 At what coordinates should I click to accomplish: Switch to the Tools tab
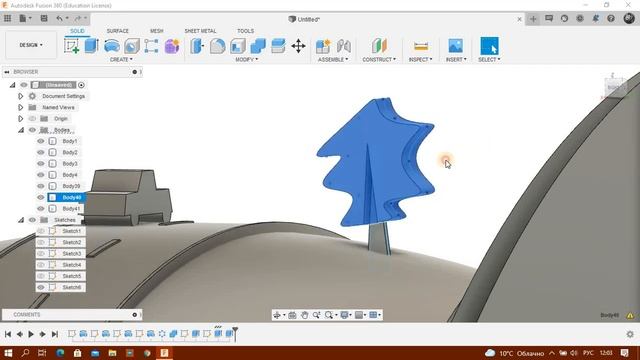point(245,31)
